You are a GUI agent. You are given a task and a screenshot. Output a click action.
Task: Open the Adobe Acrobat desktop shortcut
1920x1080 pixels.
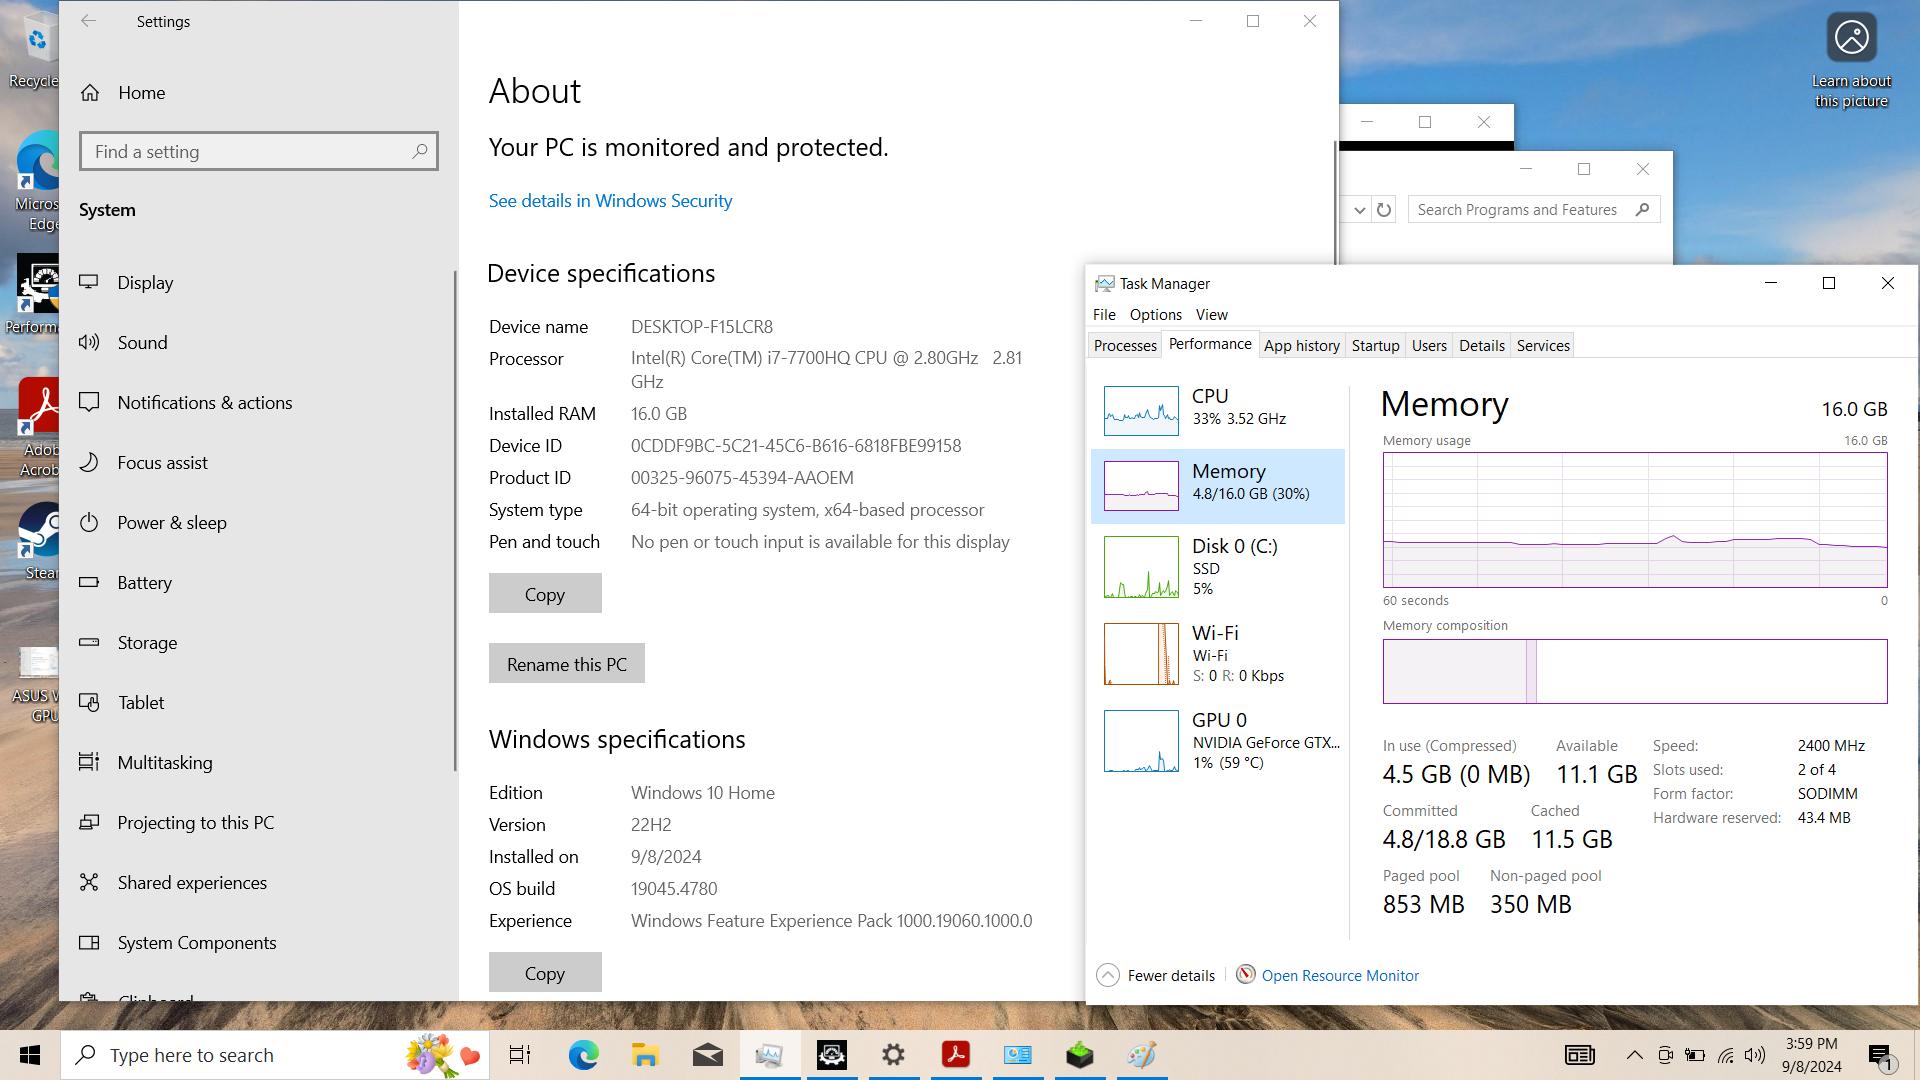tap(40, 428)
